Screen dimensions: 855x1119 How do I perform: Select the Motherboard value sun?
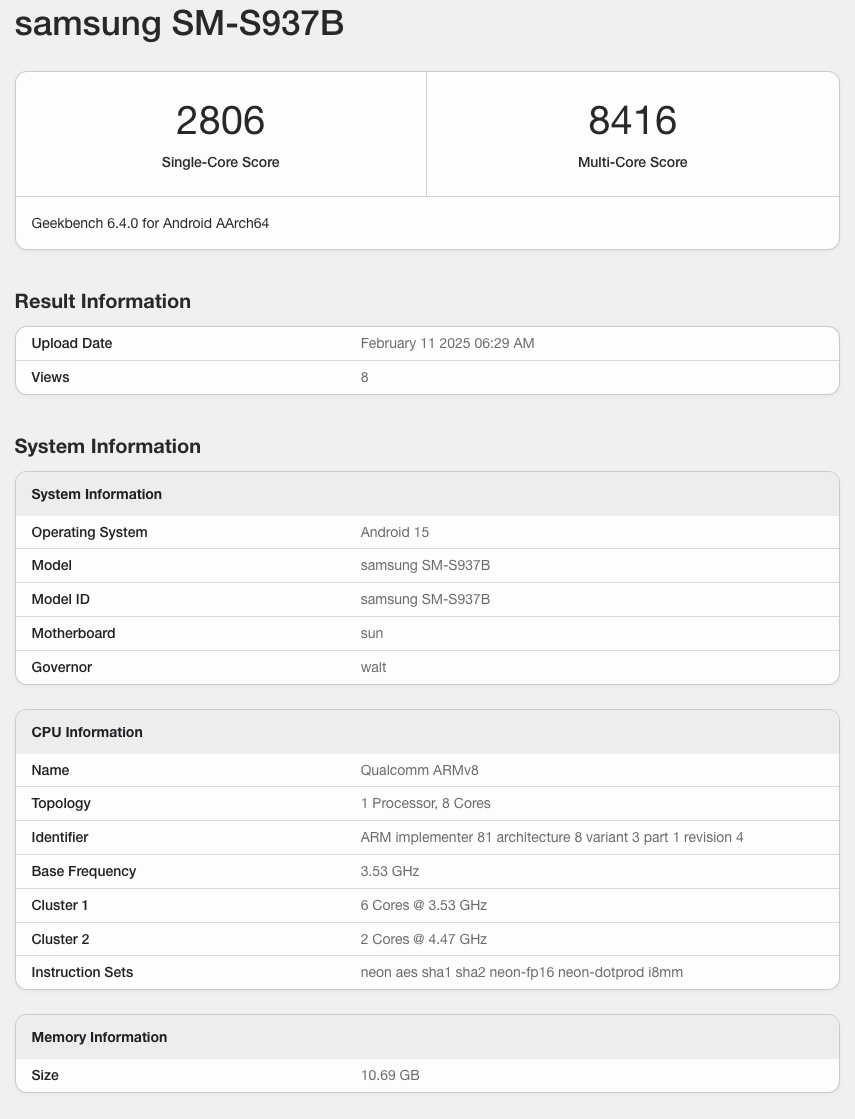(371, 633)
